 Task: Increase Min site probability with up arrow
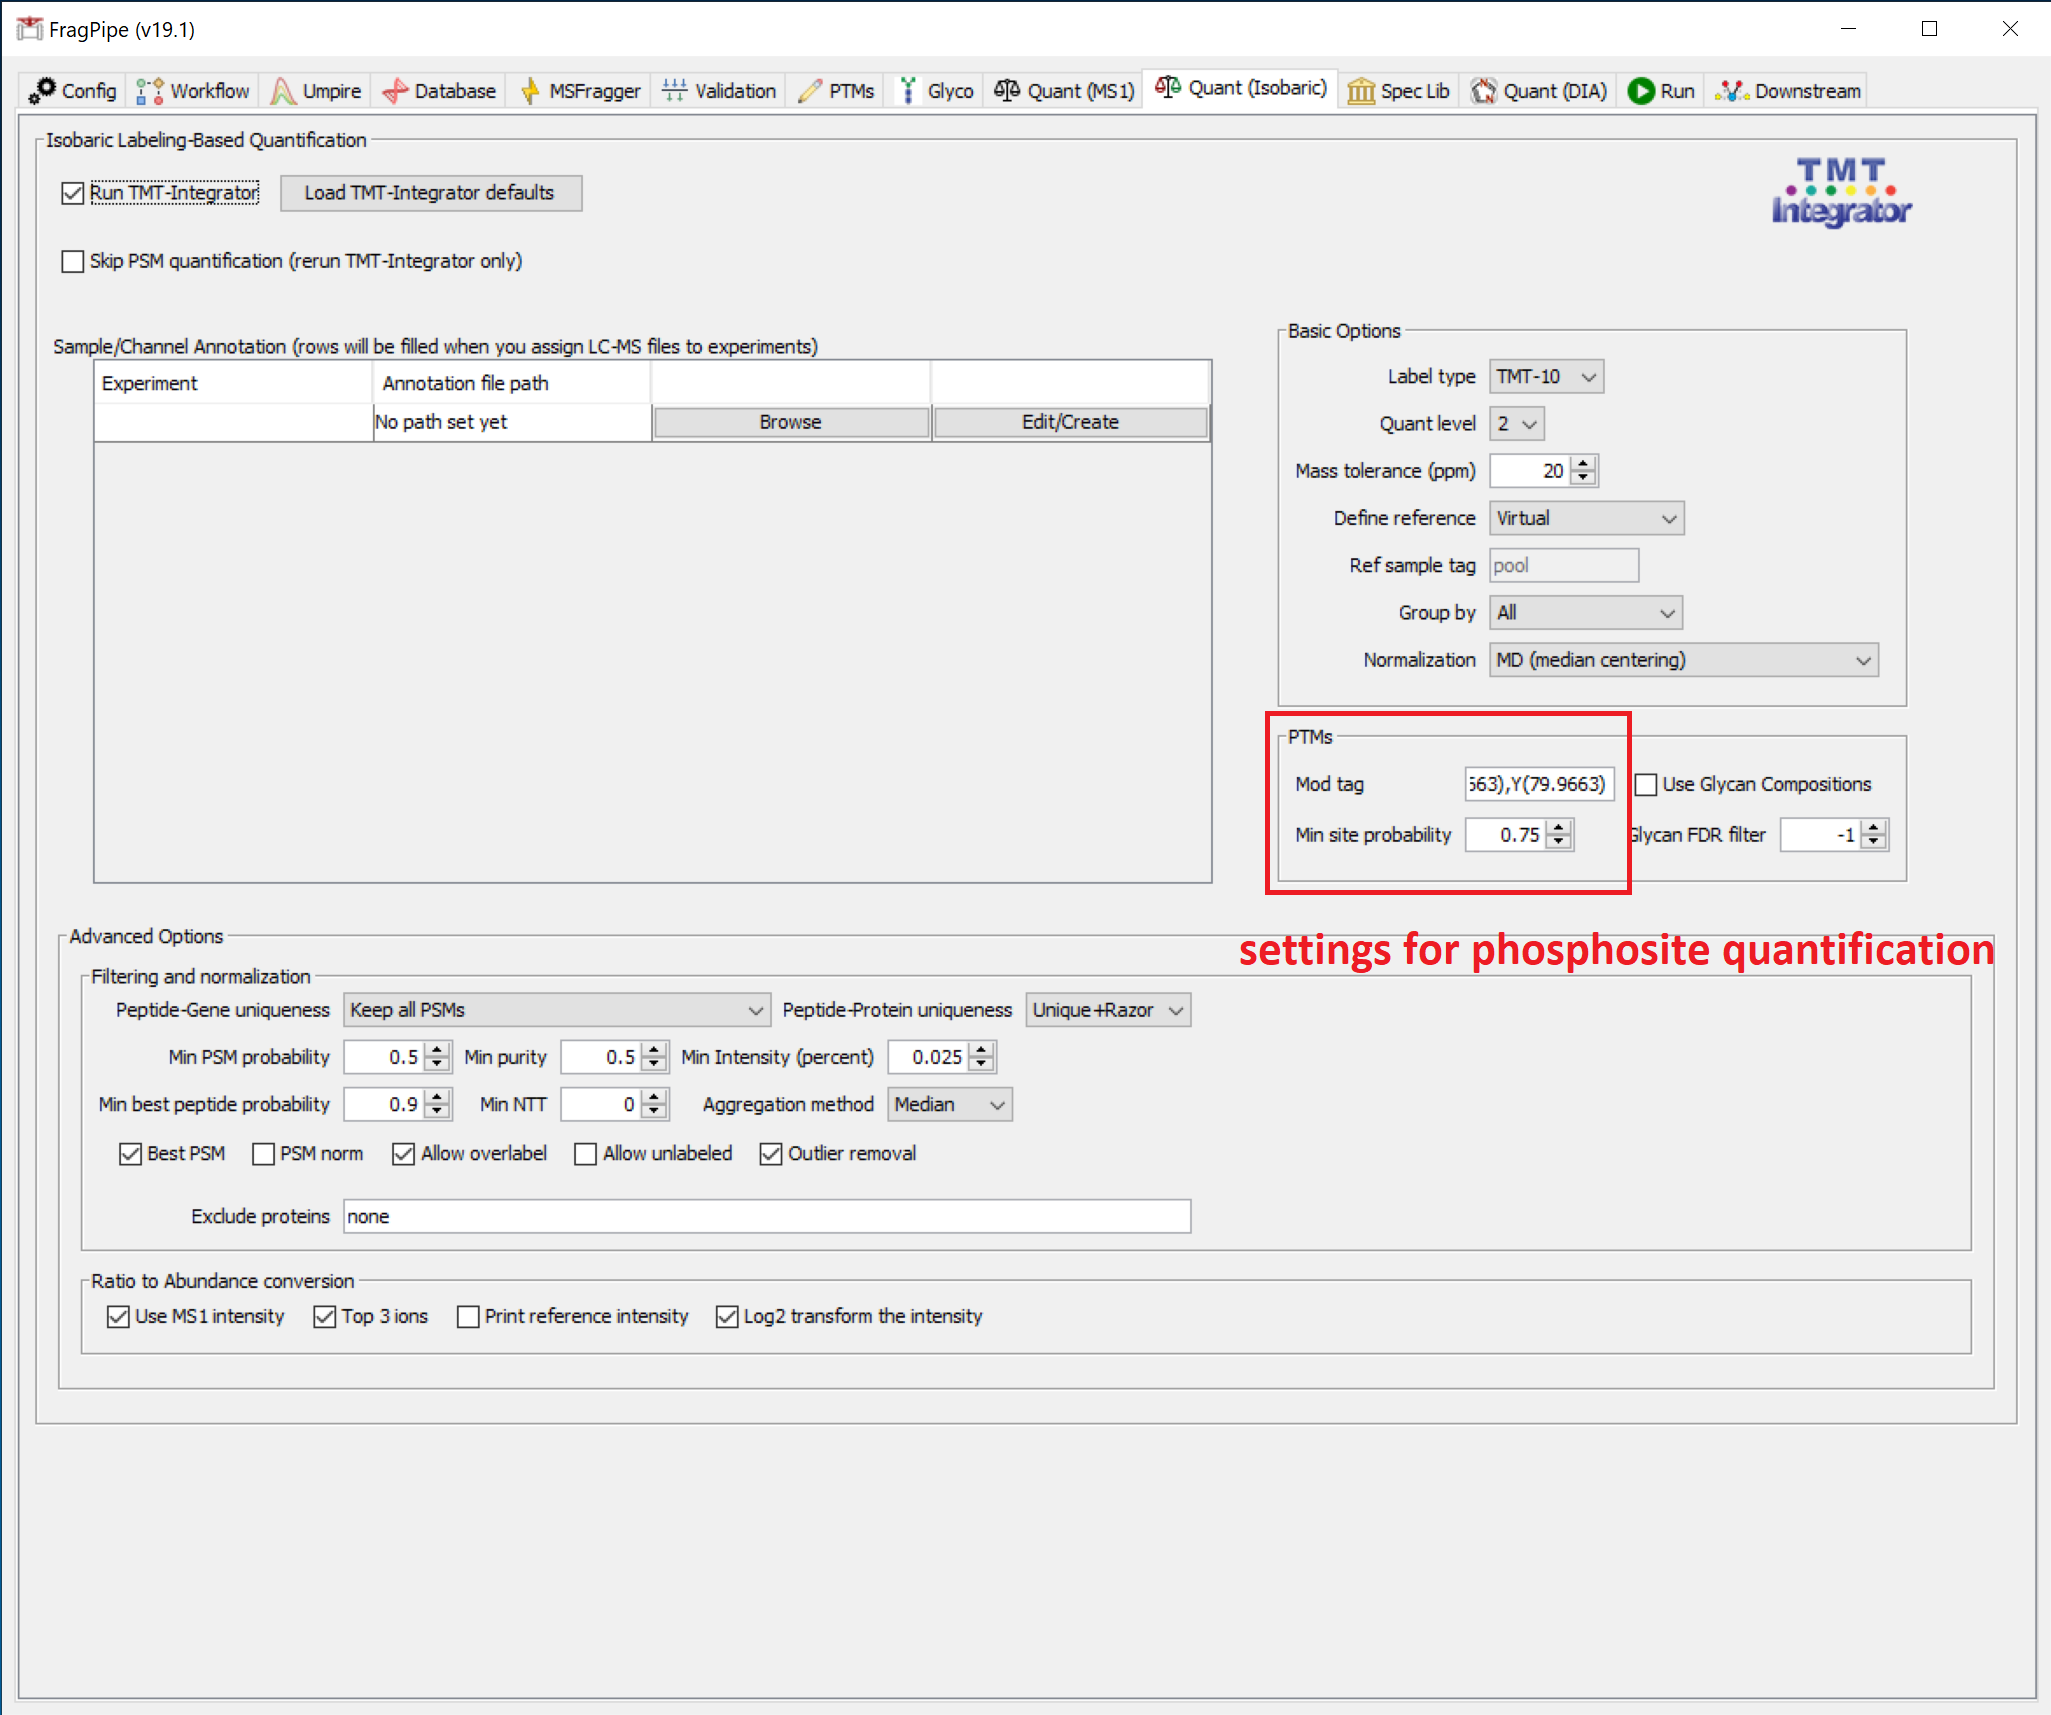coord(1559,827)
